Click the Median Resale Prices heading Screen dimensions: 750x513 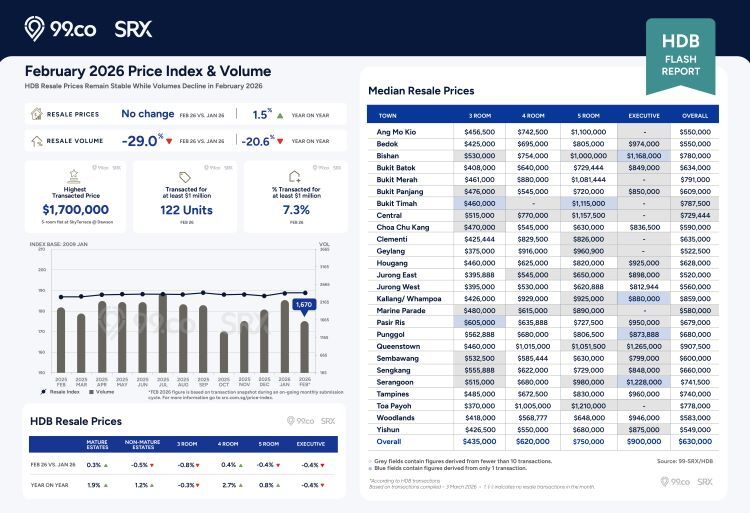421,91
